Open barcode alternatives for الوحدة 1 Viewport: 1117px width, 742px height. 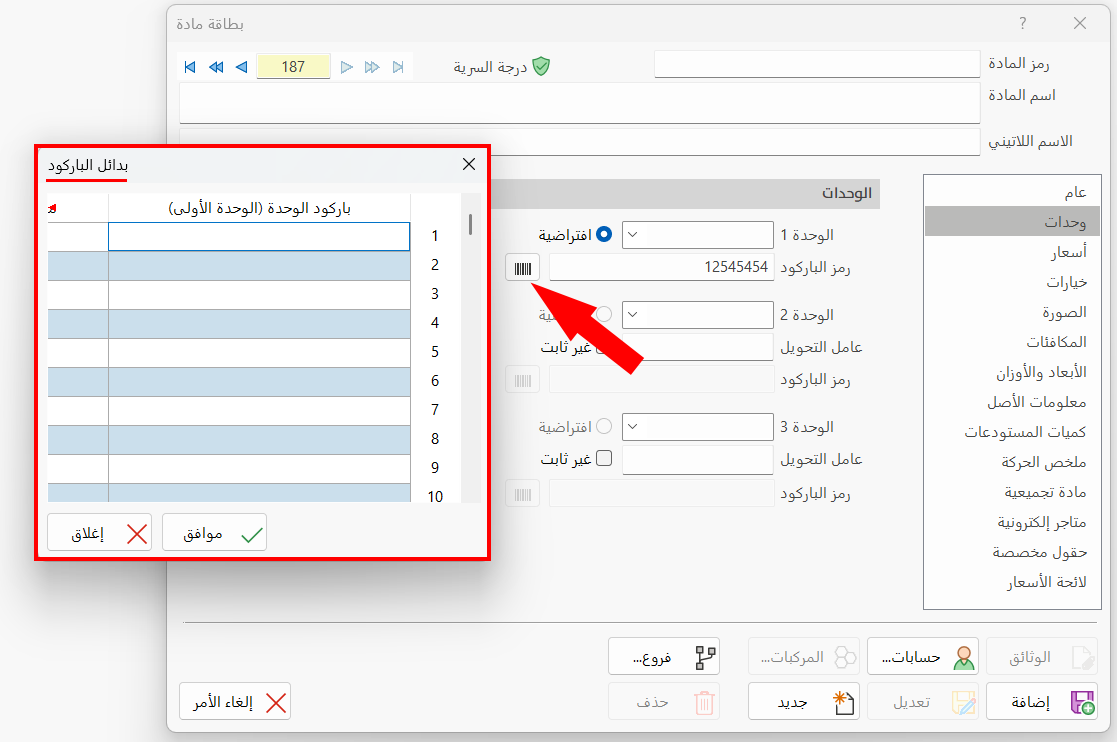pos(523,268)
